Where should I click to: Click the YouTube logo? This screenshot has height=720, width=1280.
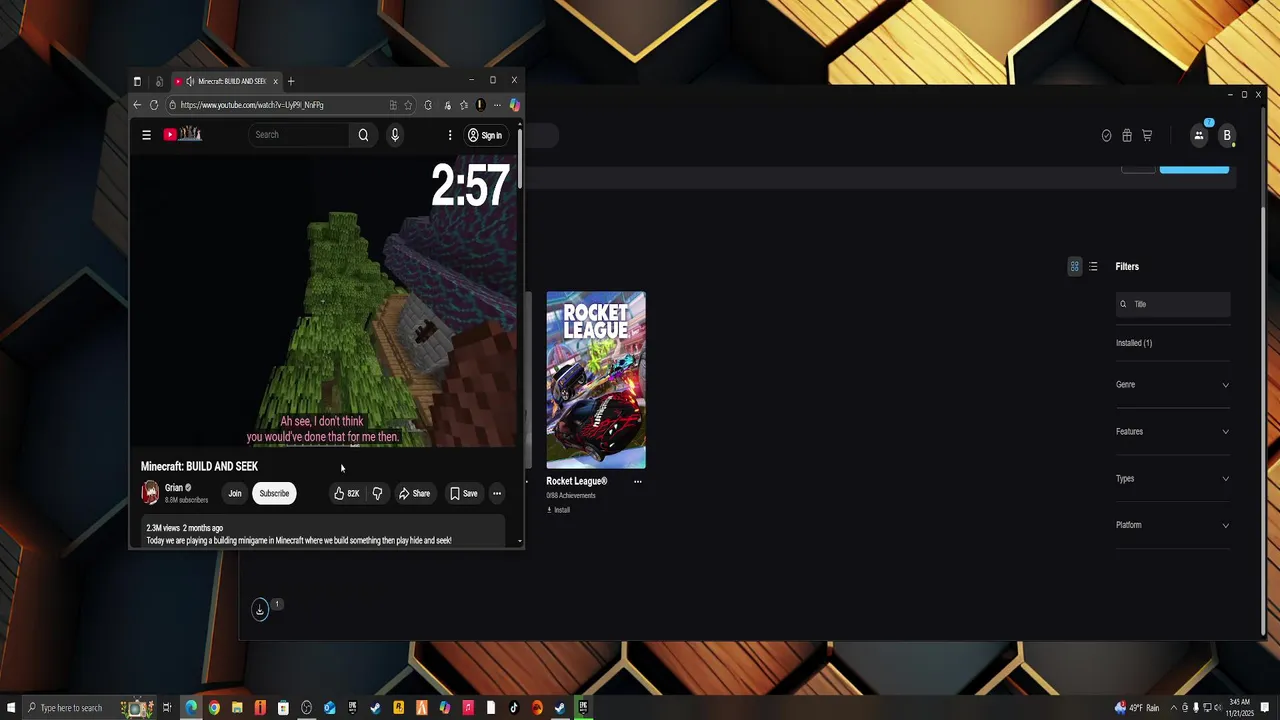(x=183, y=134)
